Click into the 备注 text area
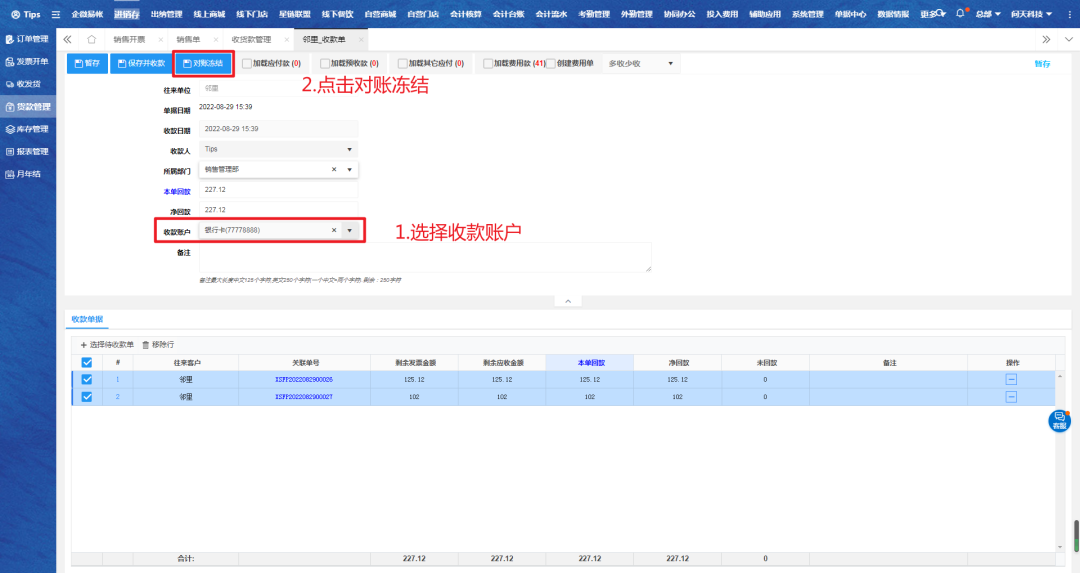 point(424,257)
